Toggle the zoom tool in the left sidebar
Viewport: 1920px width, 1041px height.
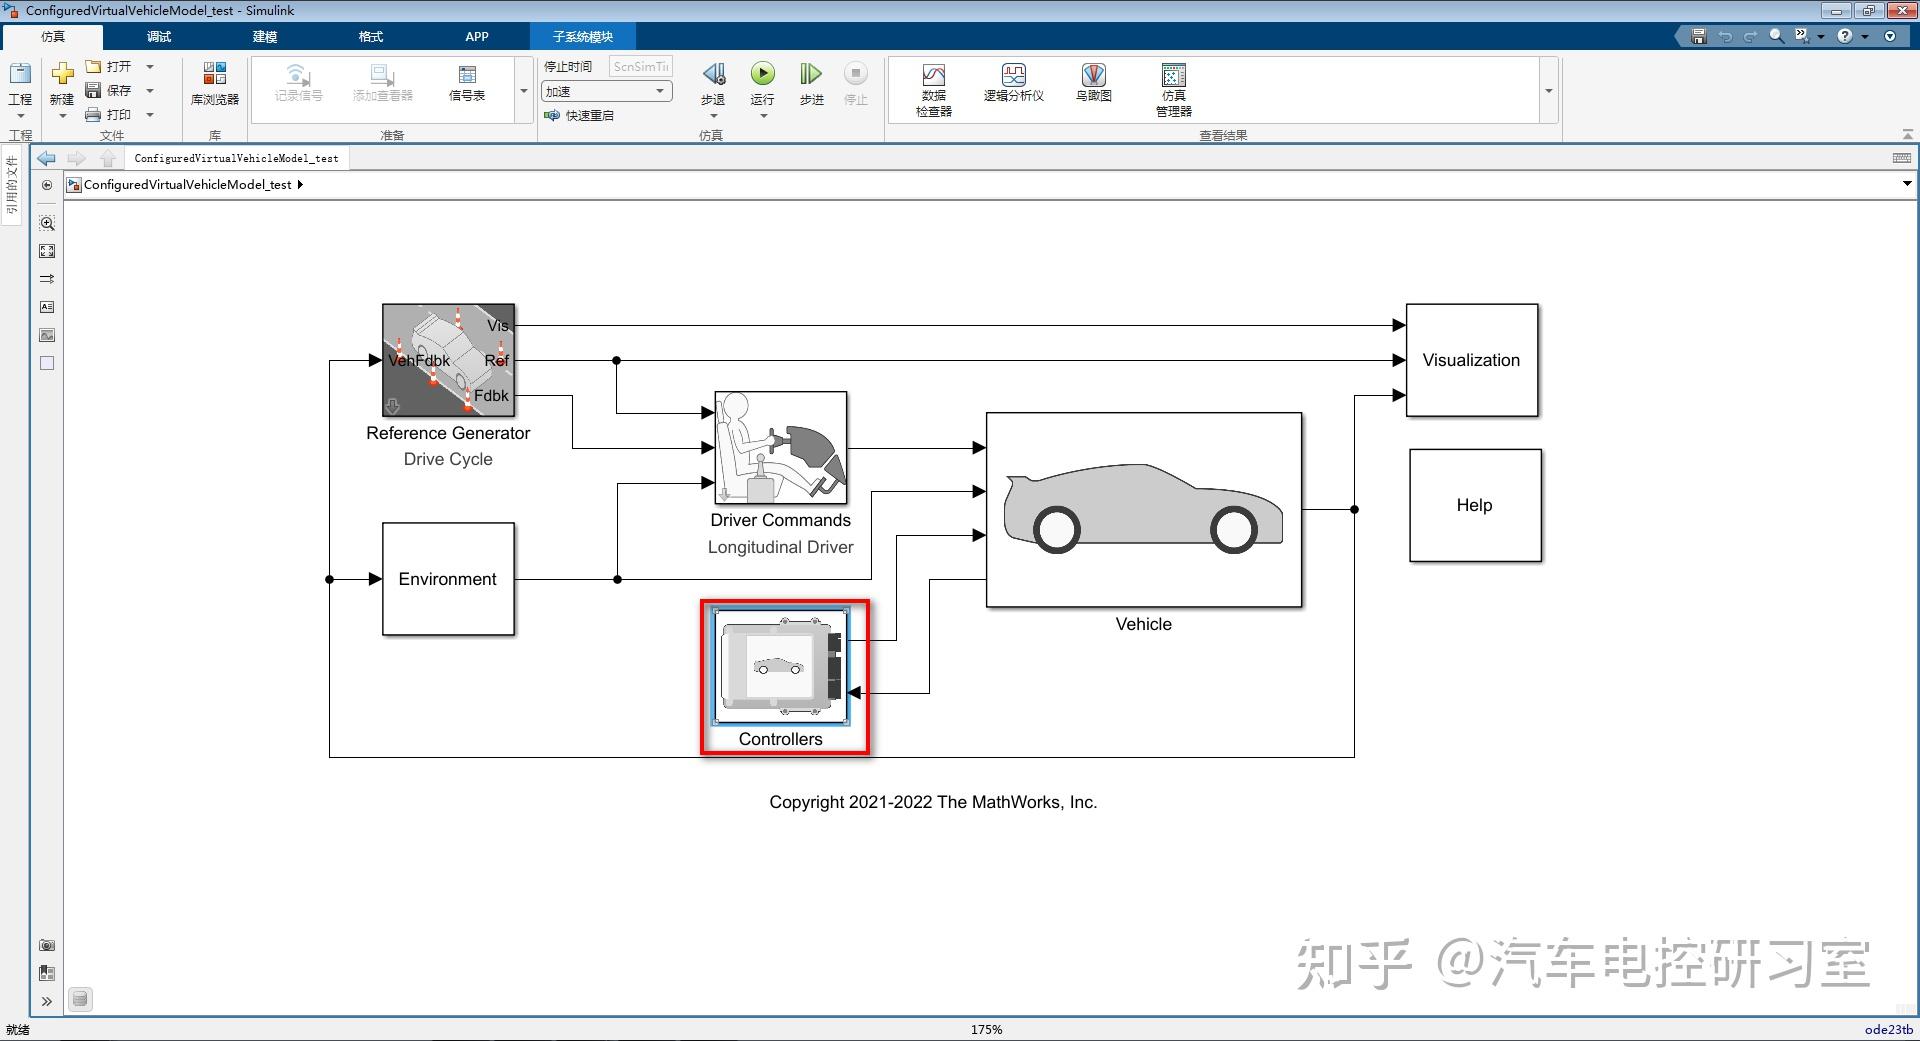point(46,223)
